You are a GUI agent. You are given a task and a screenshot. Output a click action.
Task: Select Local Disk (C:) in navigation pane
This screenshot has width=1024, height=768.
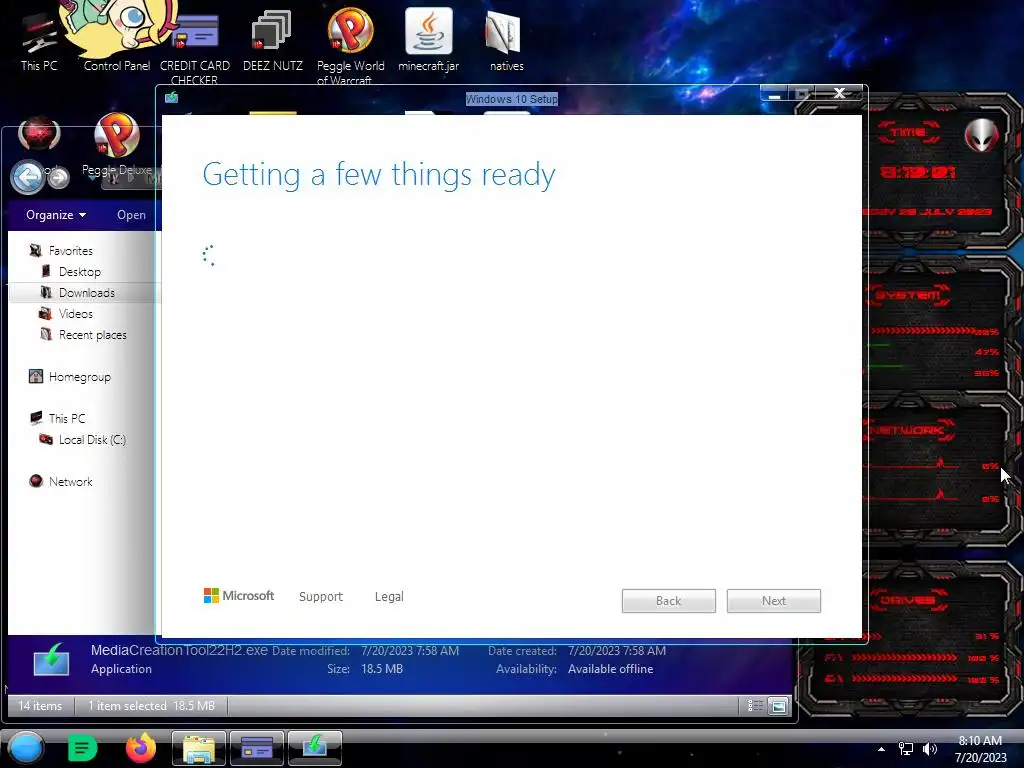click(x=92, y=440)
